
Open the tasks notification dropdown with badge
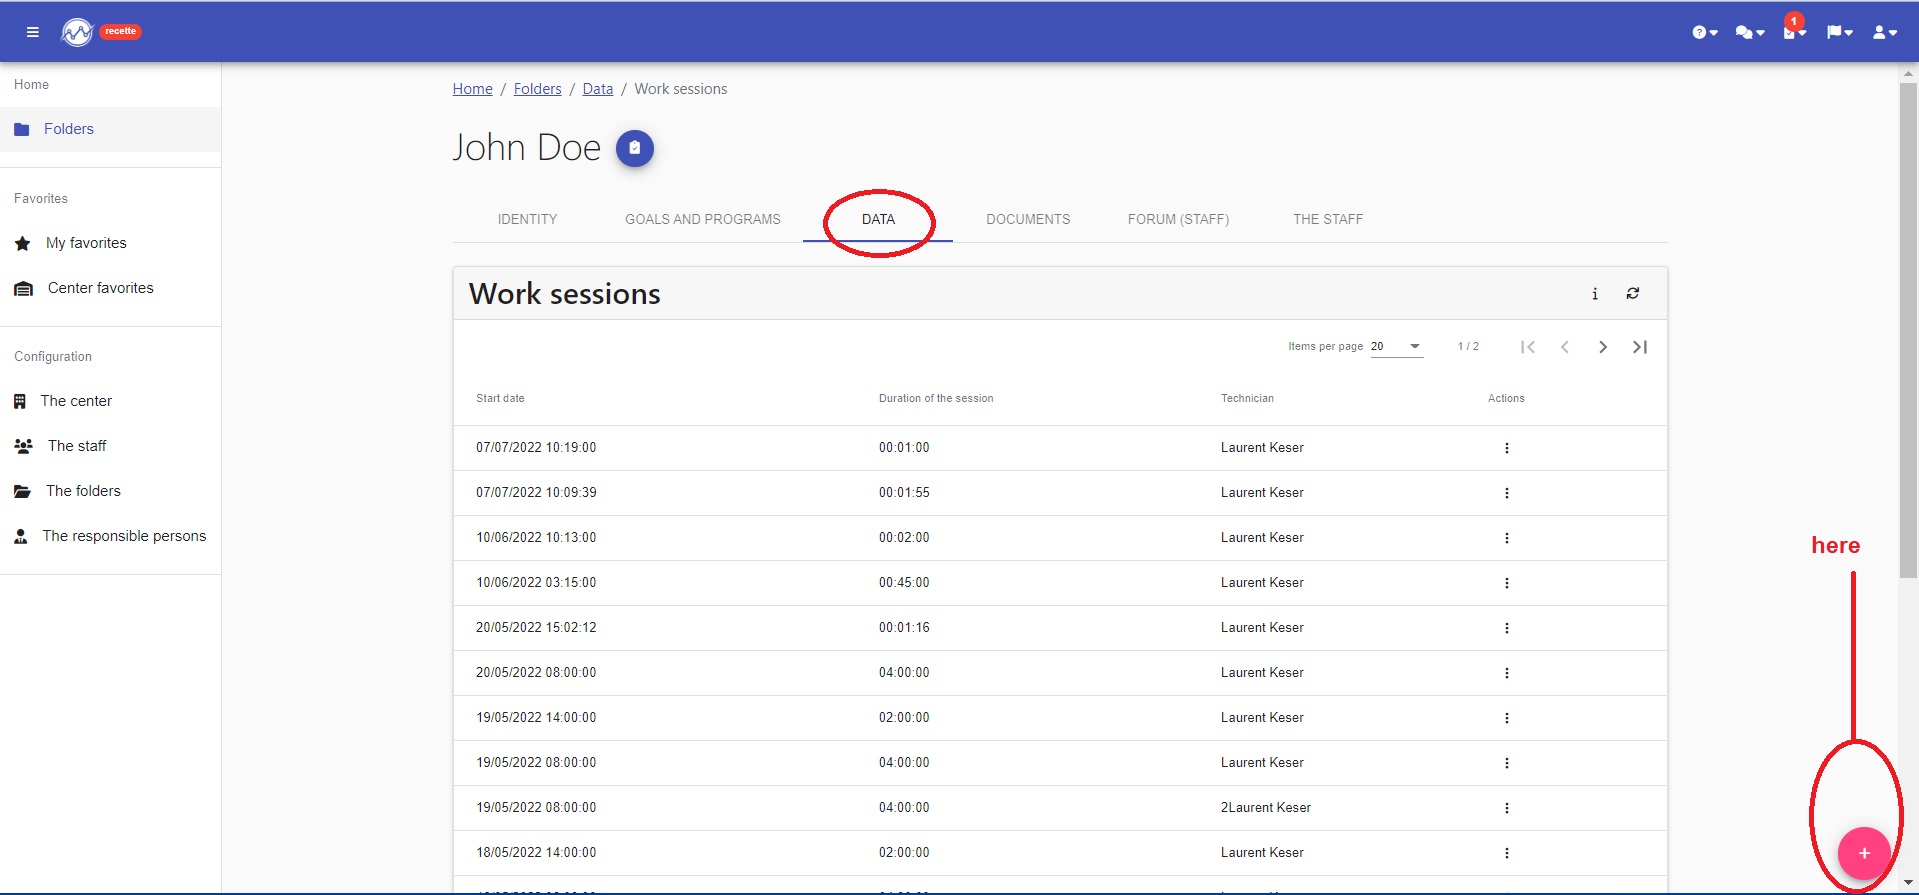tap(1794, 28)
